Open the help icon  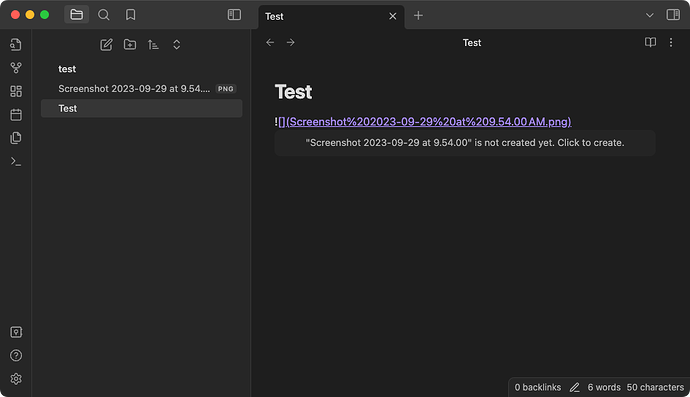16,355
